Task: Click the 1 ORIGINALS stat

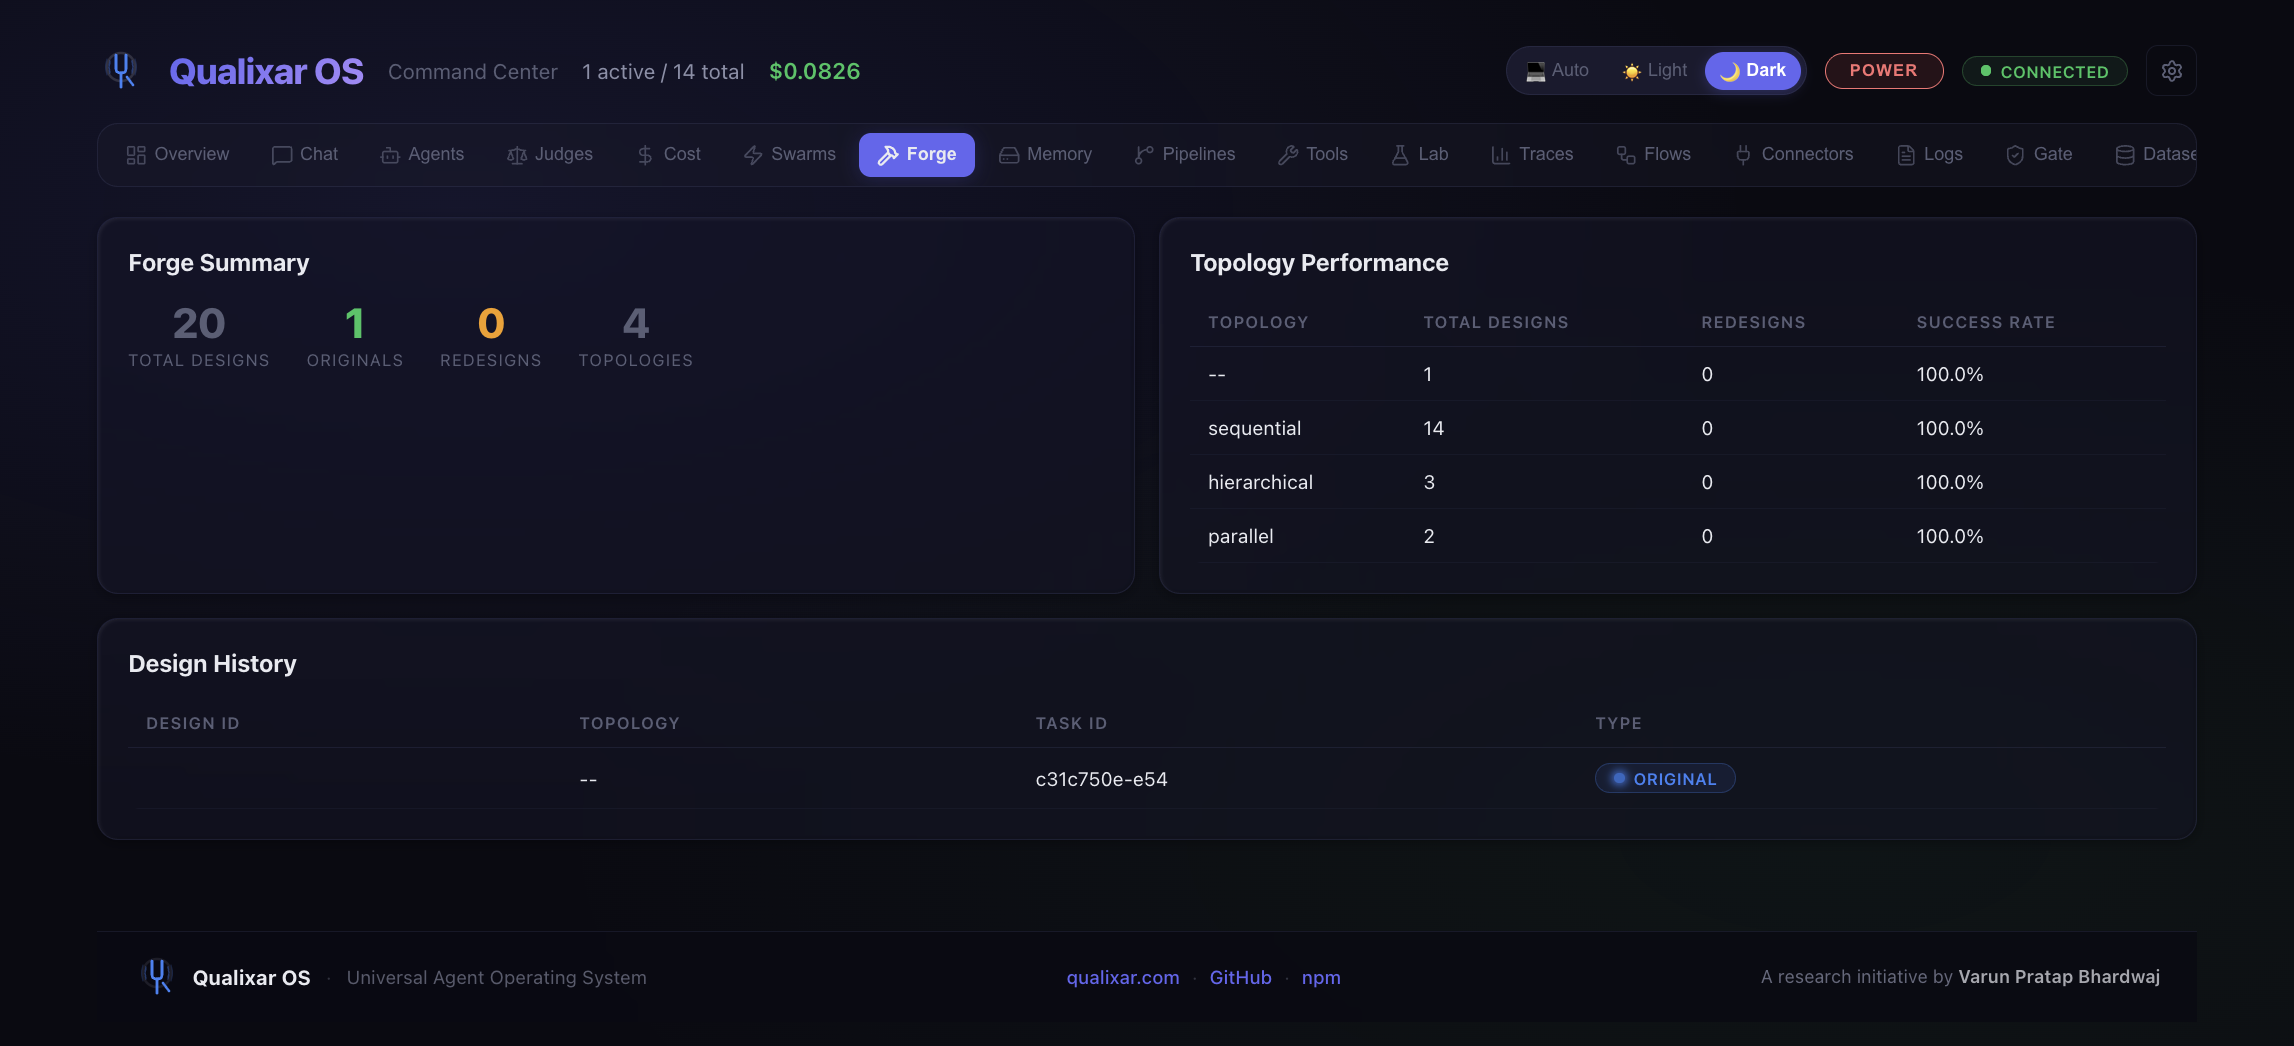Action: click(x=355, y=337)
